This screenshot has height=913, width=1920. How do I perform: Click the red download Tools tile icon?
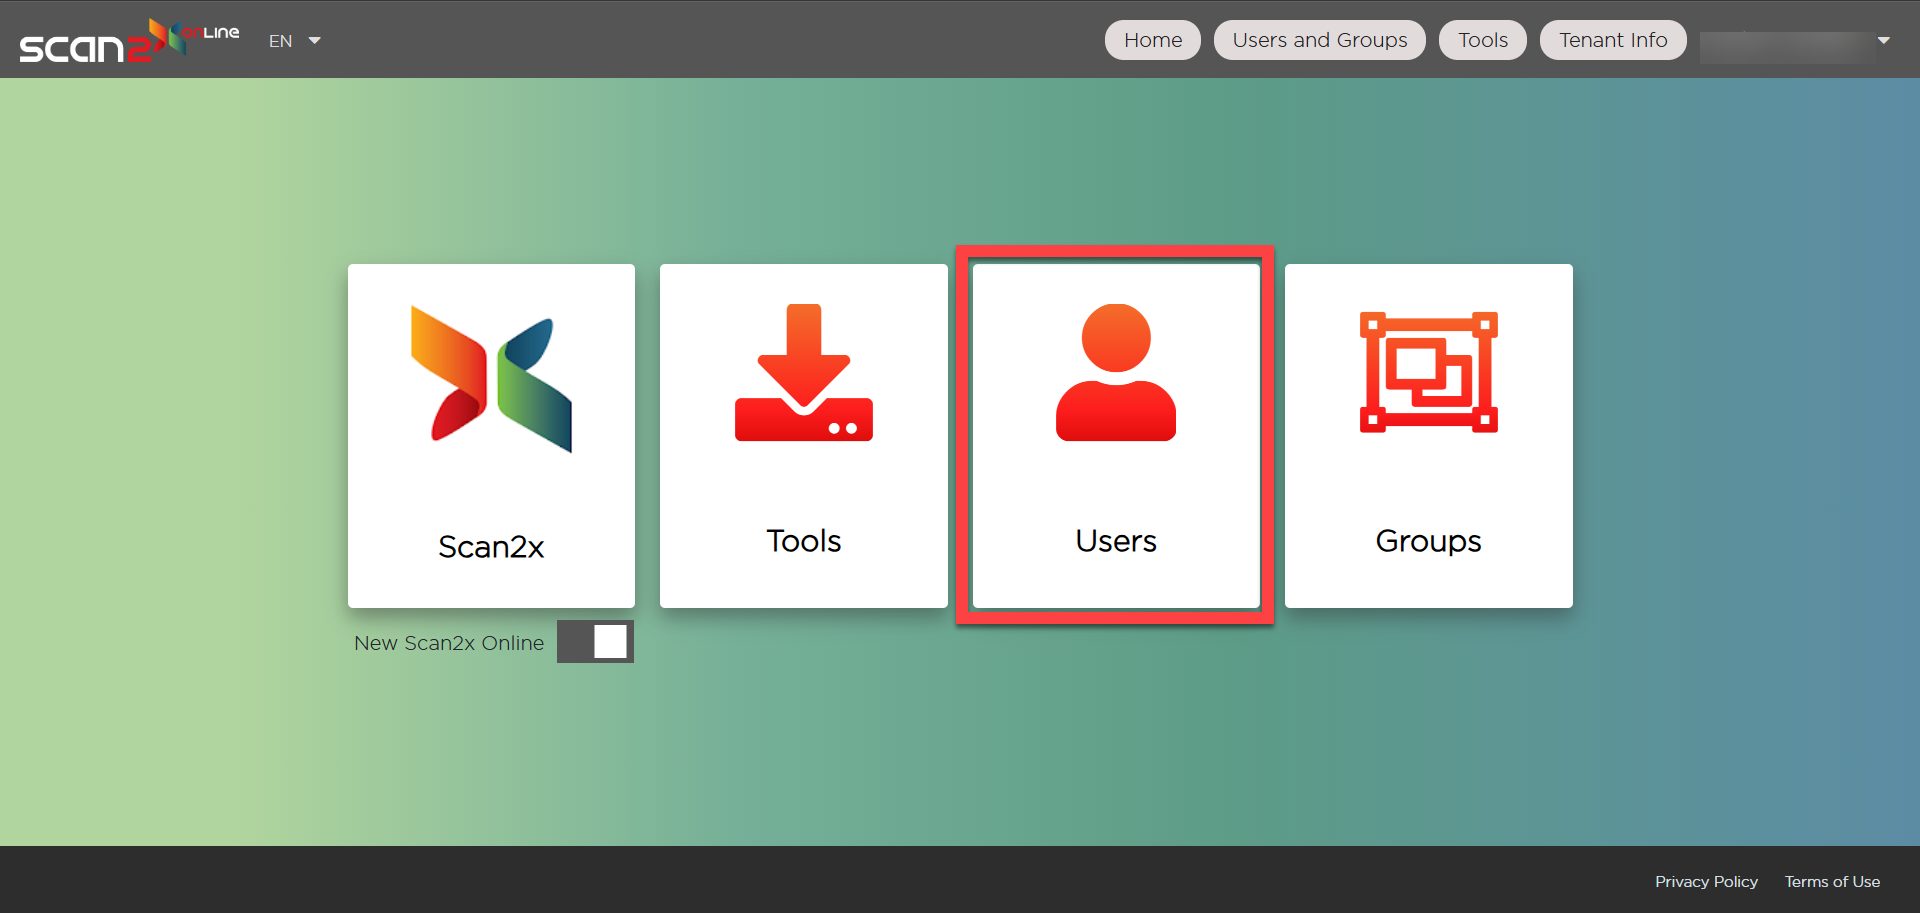pos(804,372)
